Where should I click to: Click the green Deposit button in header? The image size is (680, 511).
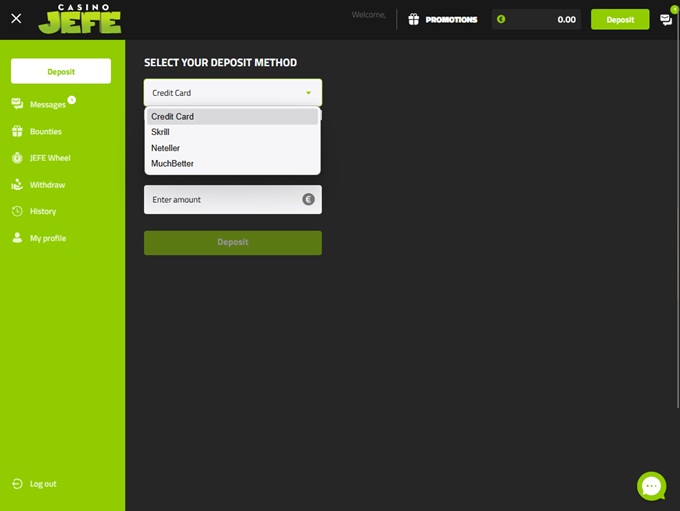pos(619,19)
